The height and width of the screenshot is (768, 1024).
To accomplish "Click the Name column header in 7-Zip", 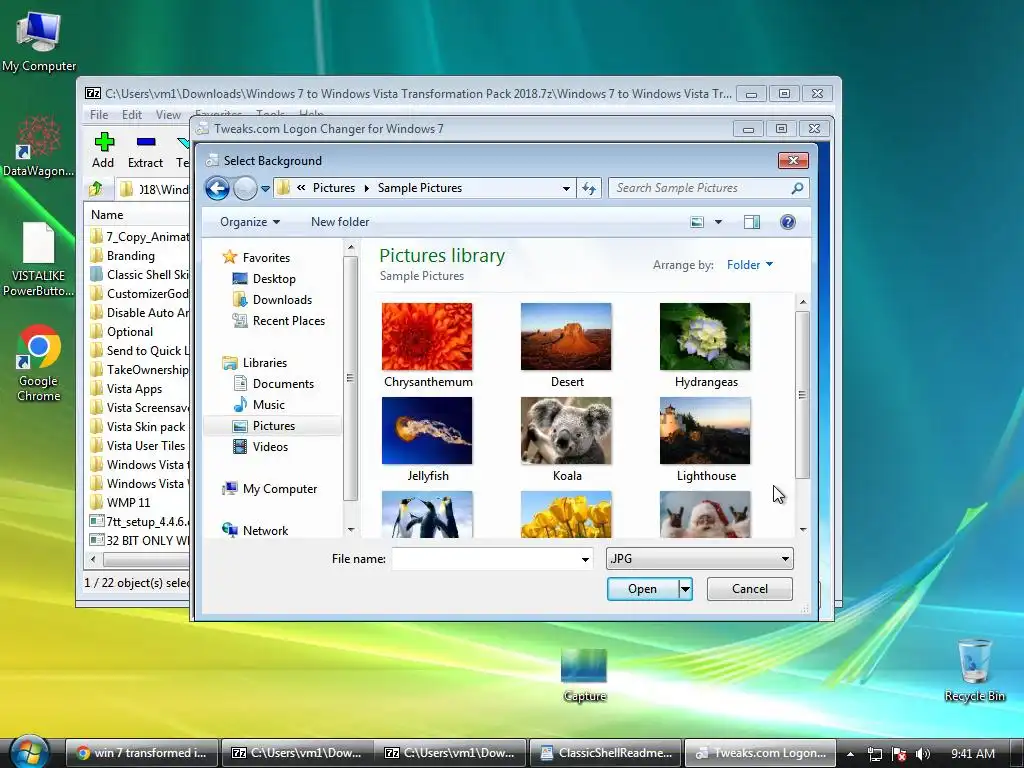I will point(107,215).
